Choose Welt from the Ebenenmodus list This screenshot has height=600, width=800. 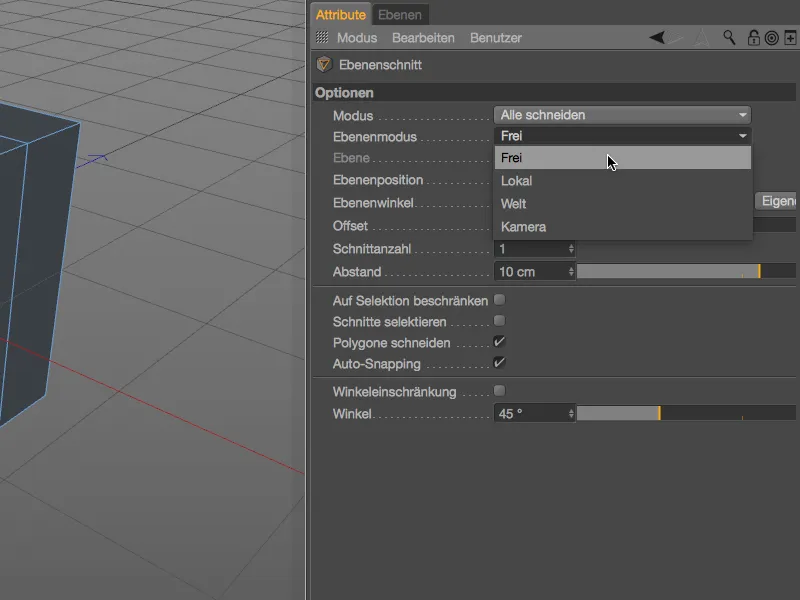coord(622,204)
